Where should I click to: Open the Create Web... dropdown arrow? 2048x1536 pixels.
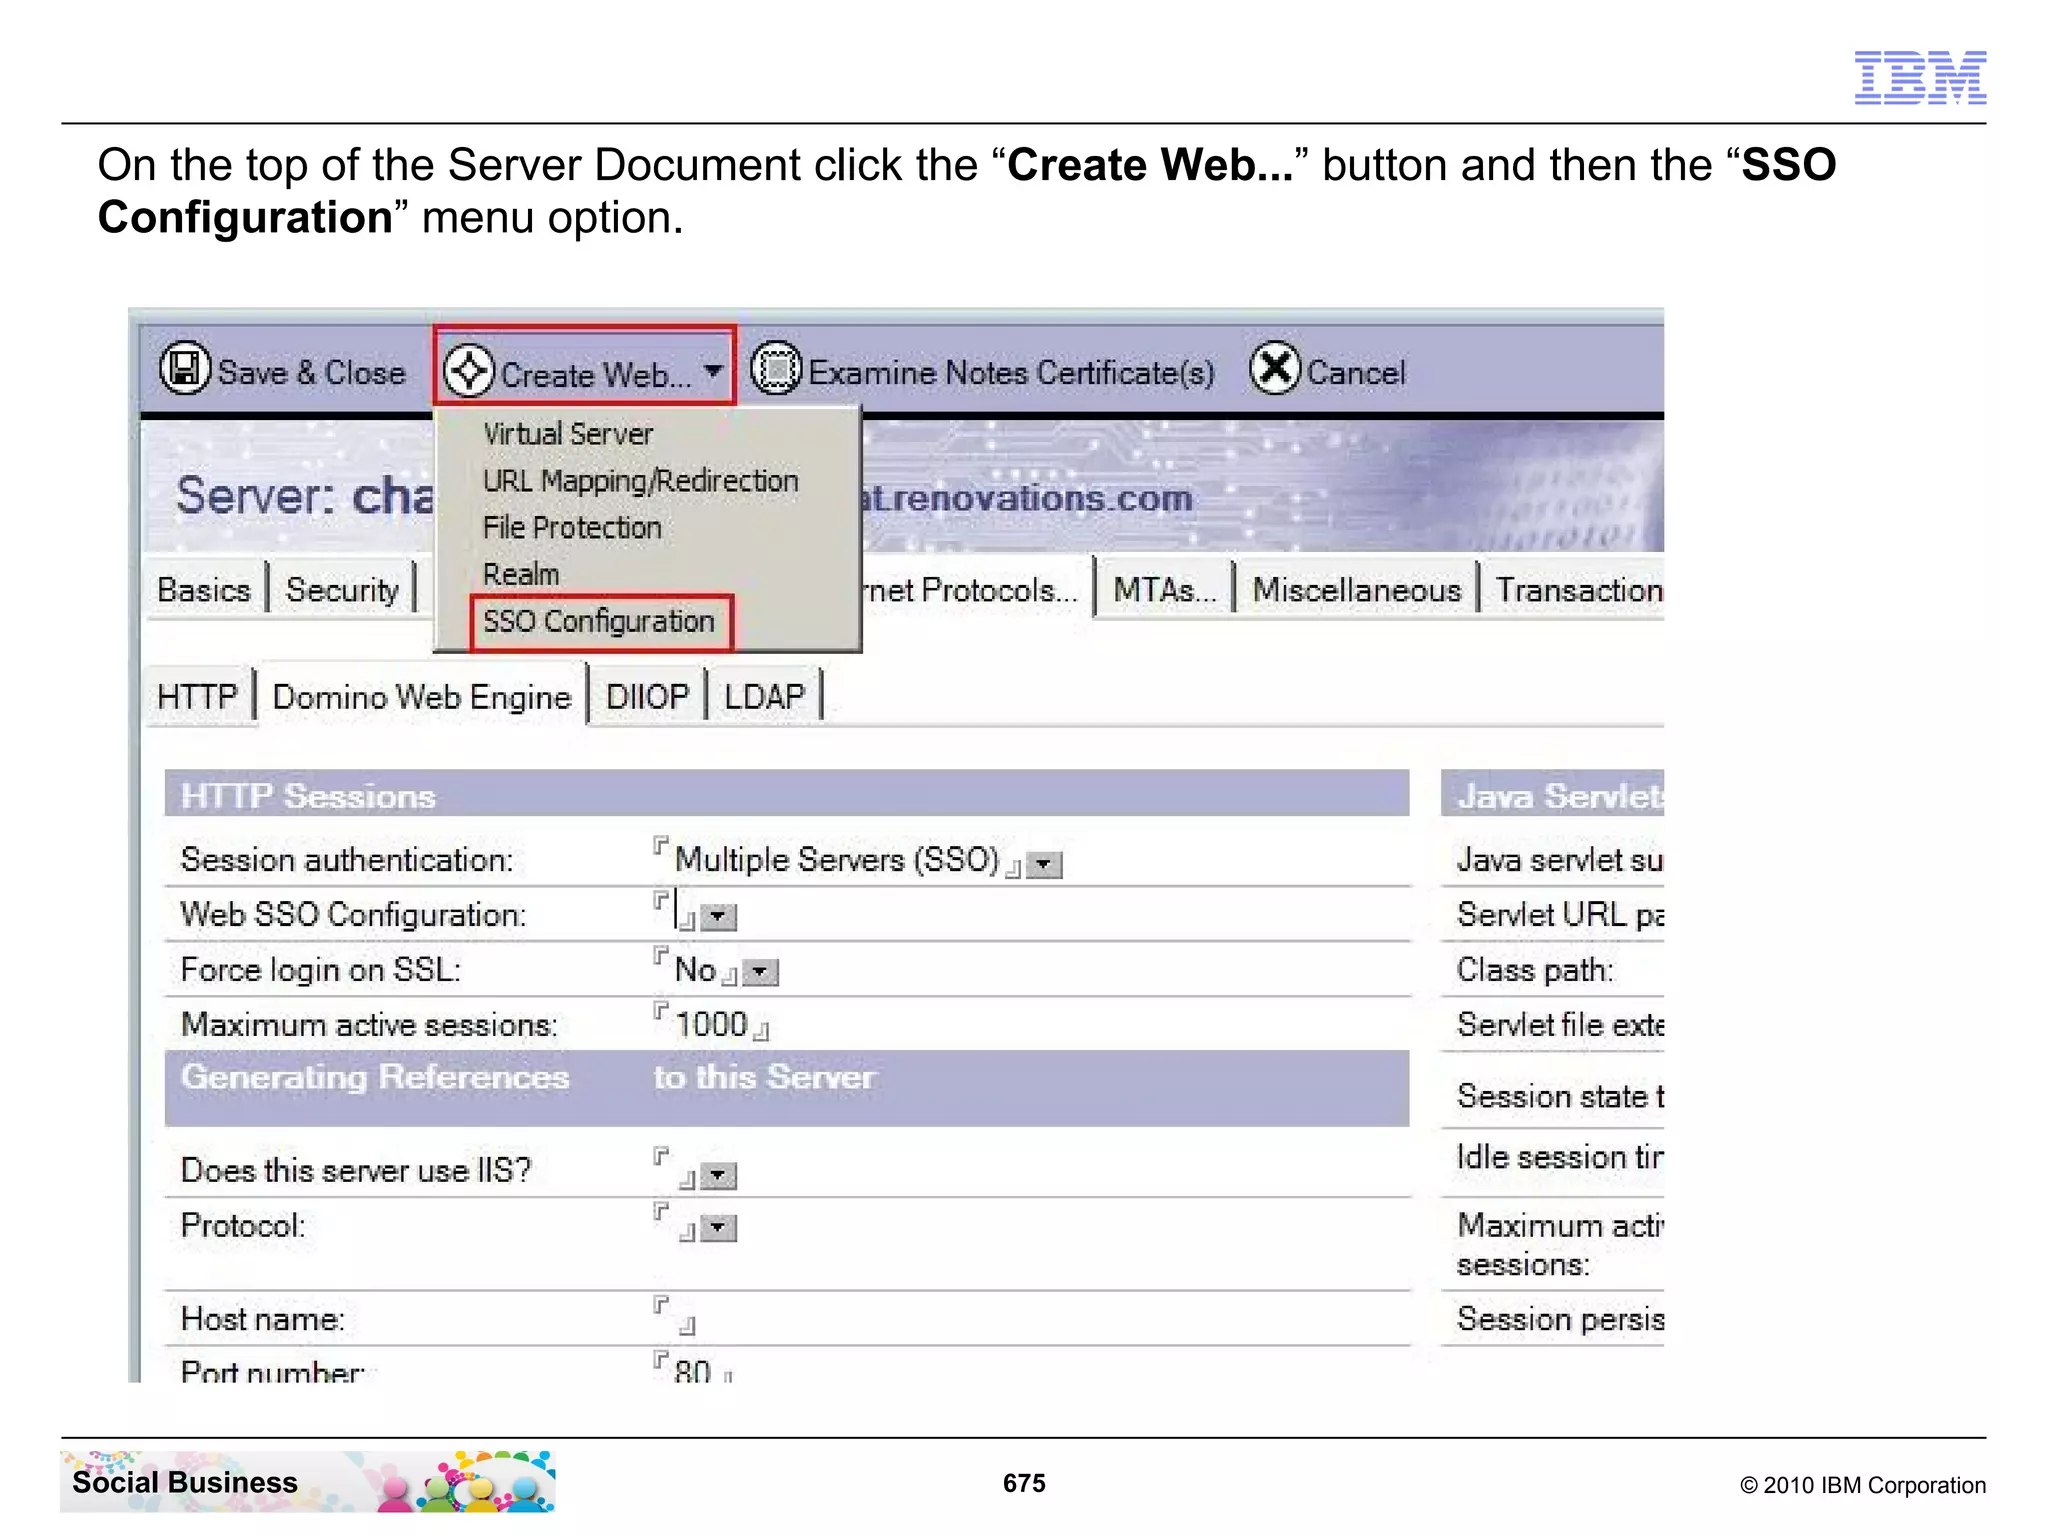713,371
